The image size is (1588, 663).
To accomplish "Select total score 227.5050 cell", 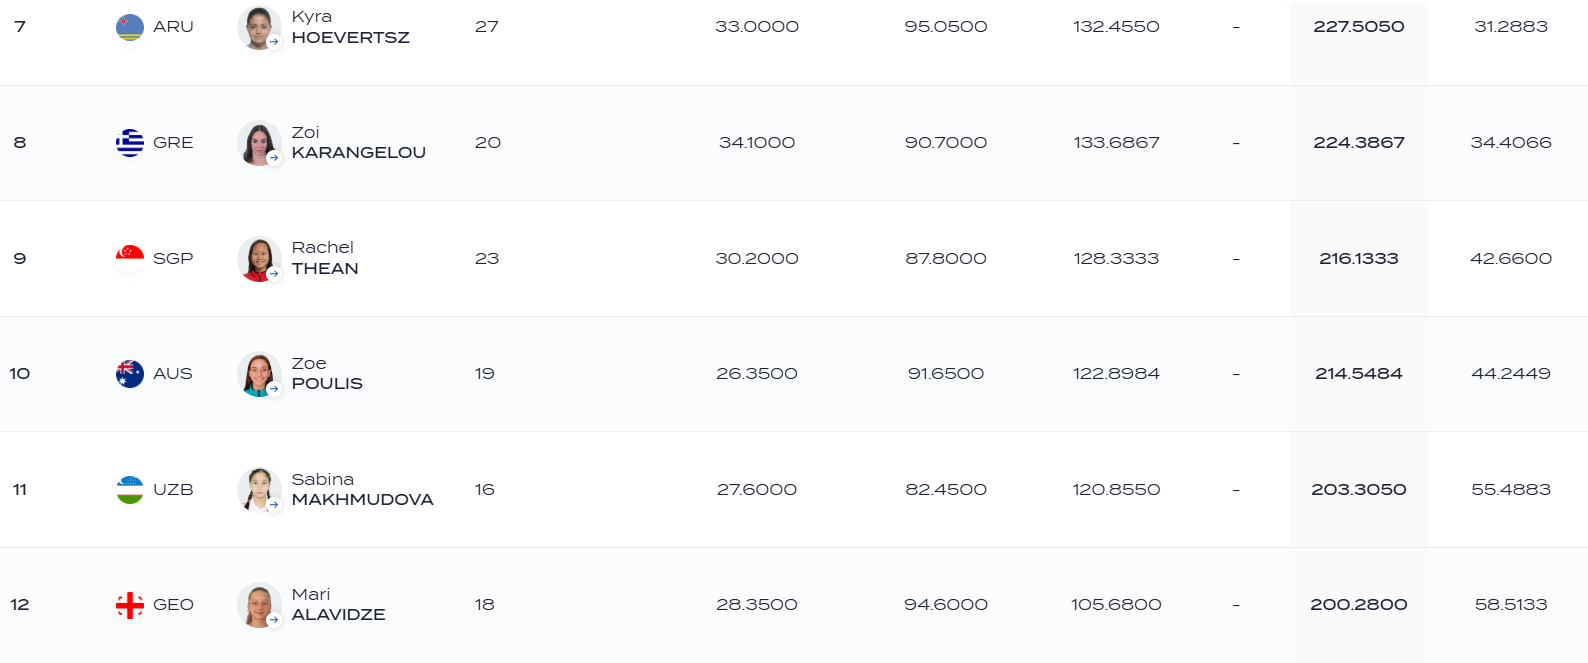I will (x=1358, y=27).
